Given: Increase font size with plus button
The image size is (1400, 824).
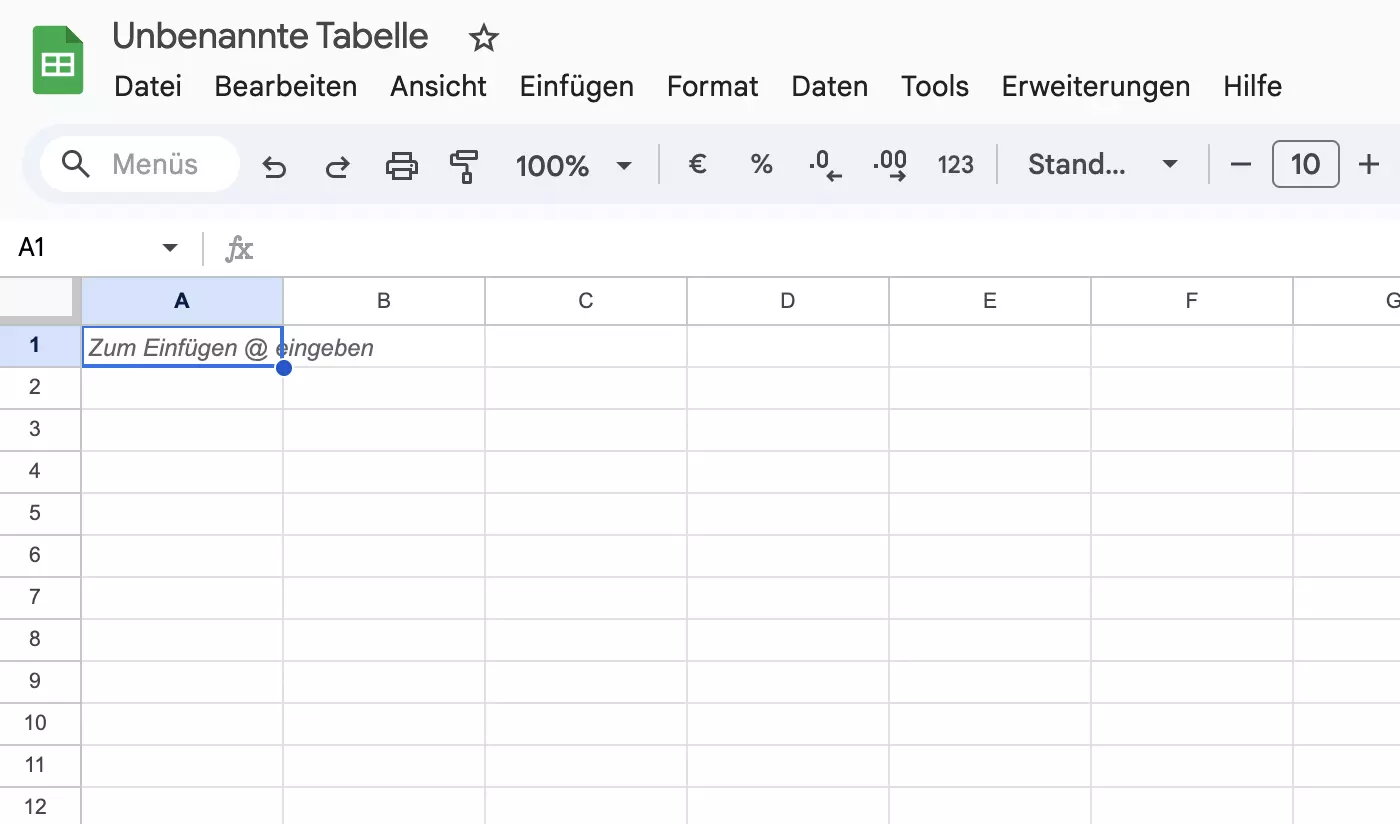Looking at the screenshot, I should point(1370,164).
